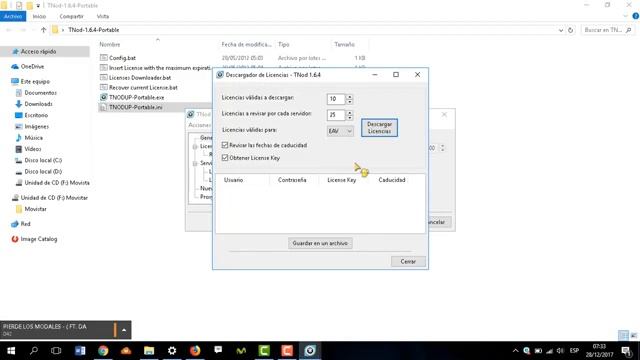Click 'Licencias a revisar por cada servidor' field
Viewport: 640px width, 360px height.
click(x=336, y=115)
